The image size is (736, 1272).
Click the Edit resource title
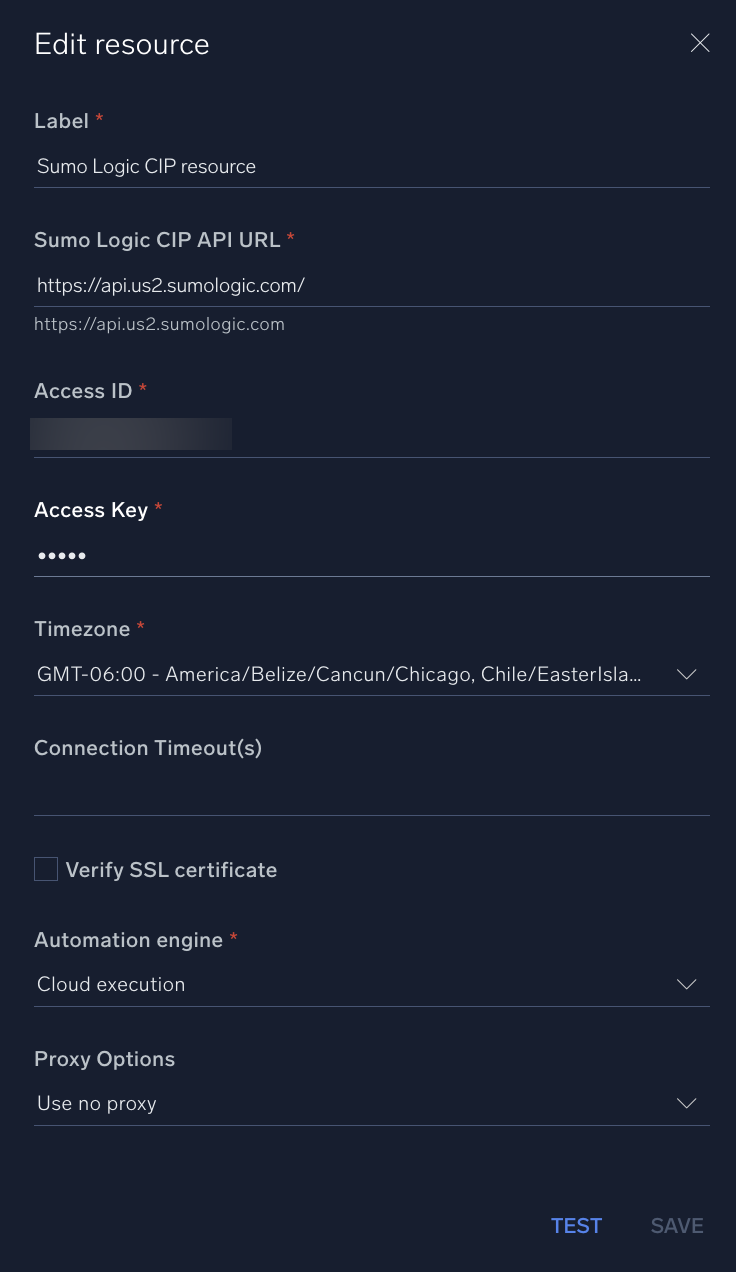click(x=122, y=44)
